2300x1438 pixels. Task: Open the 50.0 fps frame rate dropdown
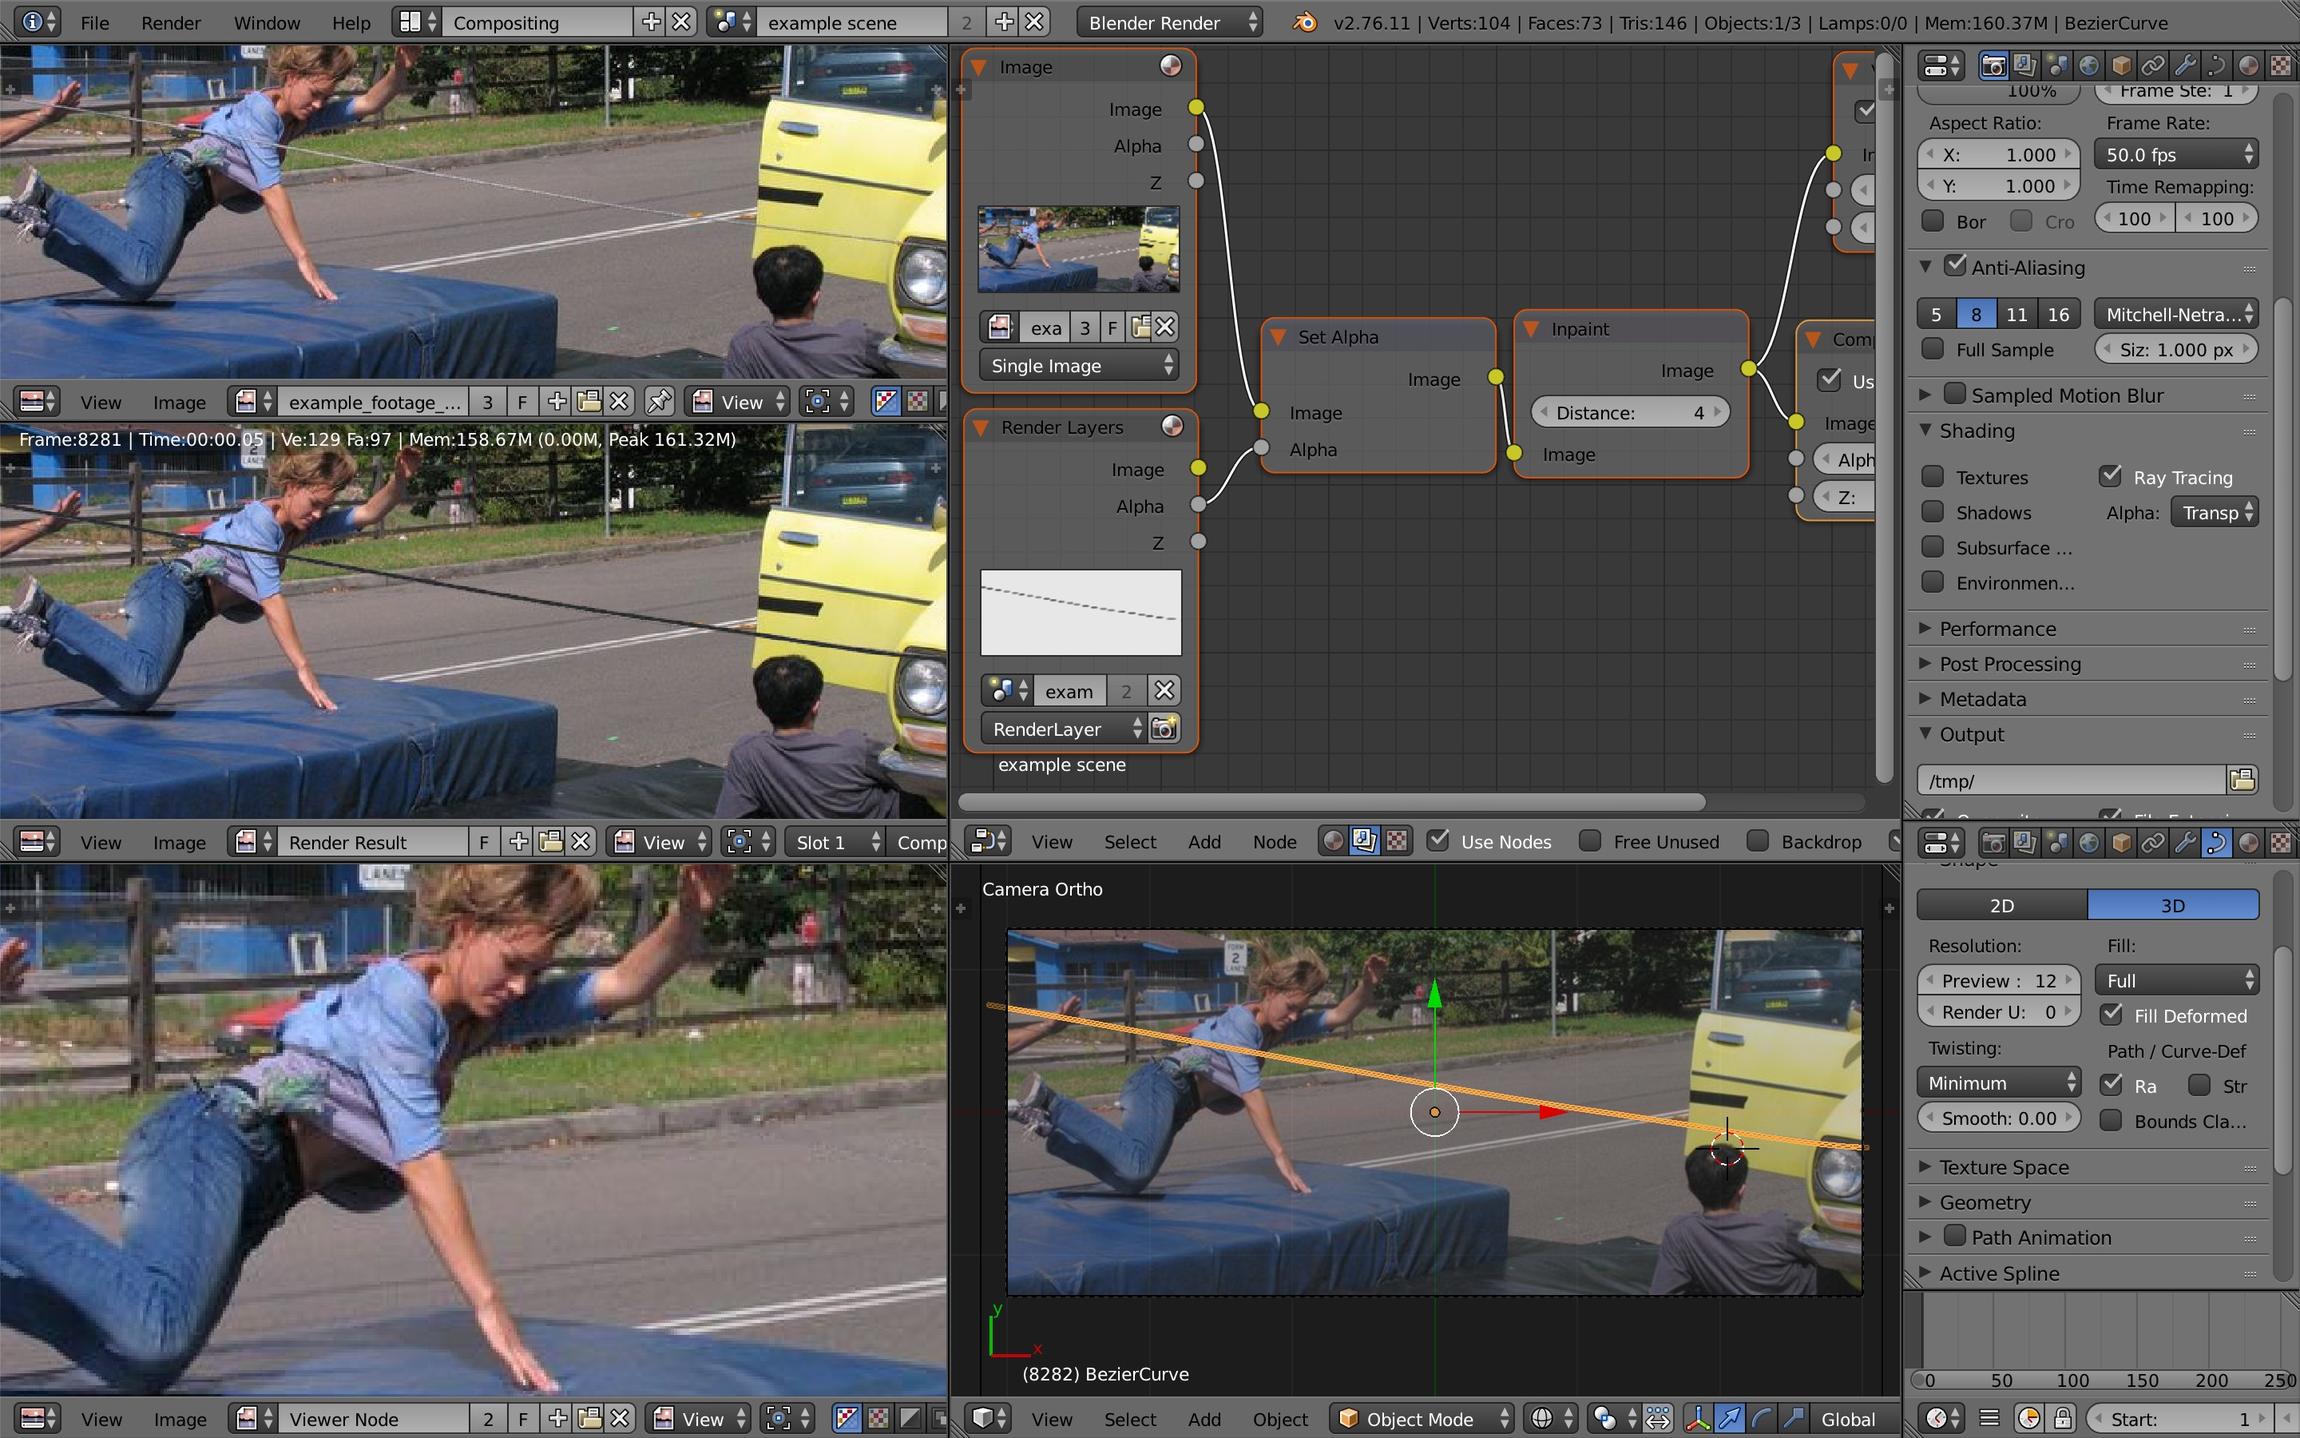(2176, 154)
